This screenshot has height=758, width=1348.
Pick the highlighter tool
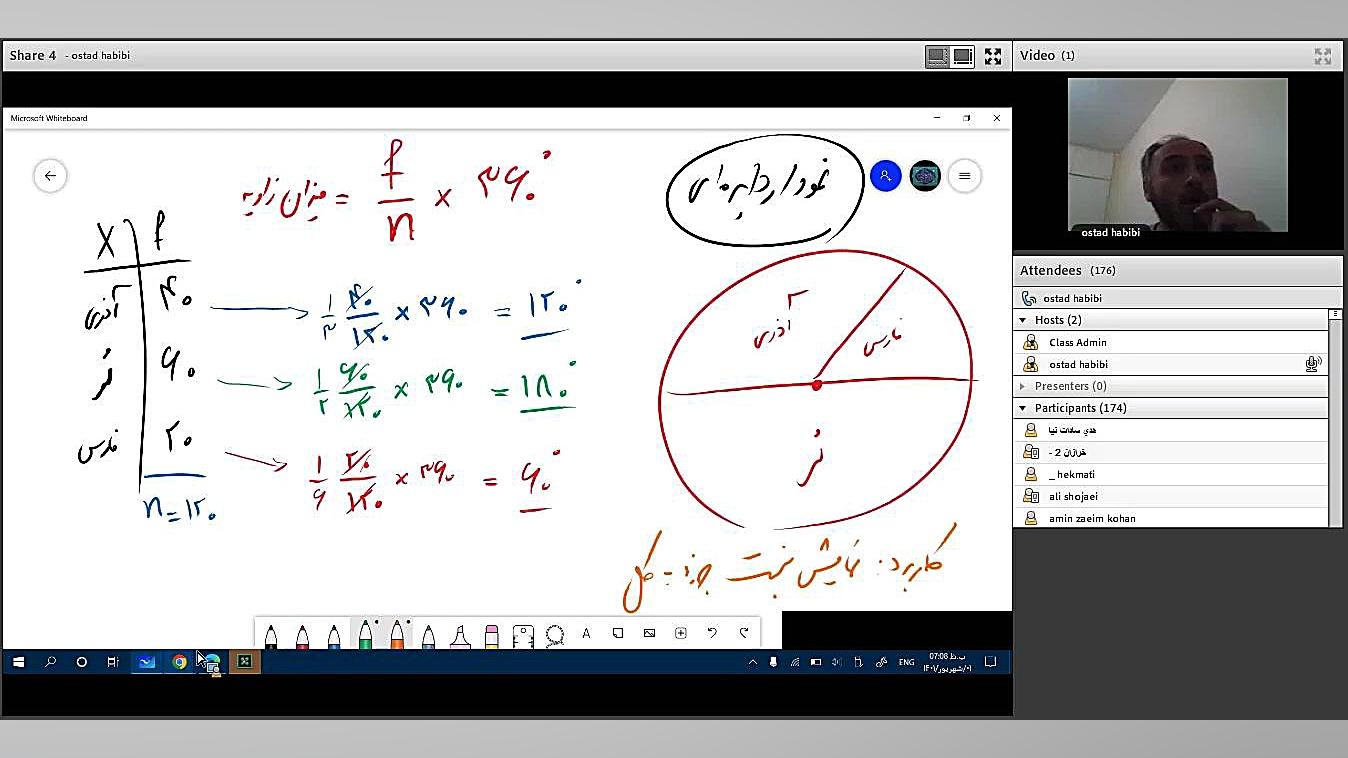[460, 636]
